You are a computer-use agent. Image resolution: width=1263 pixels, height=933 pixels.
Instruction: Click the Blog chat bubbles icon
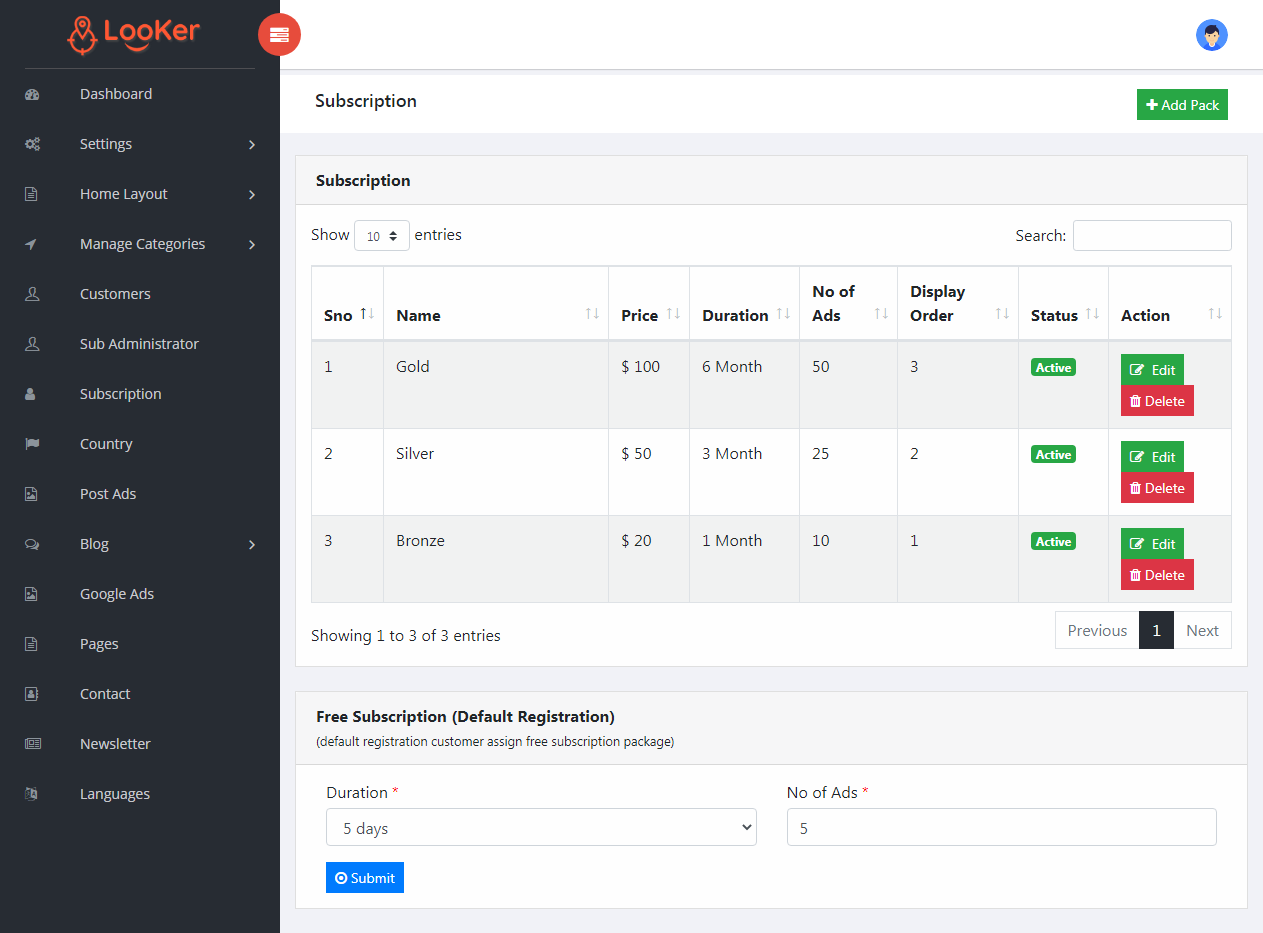point(32,544)
